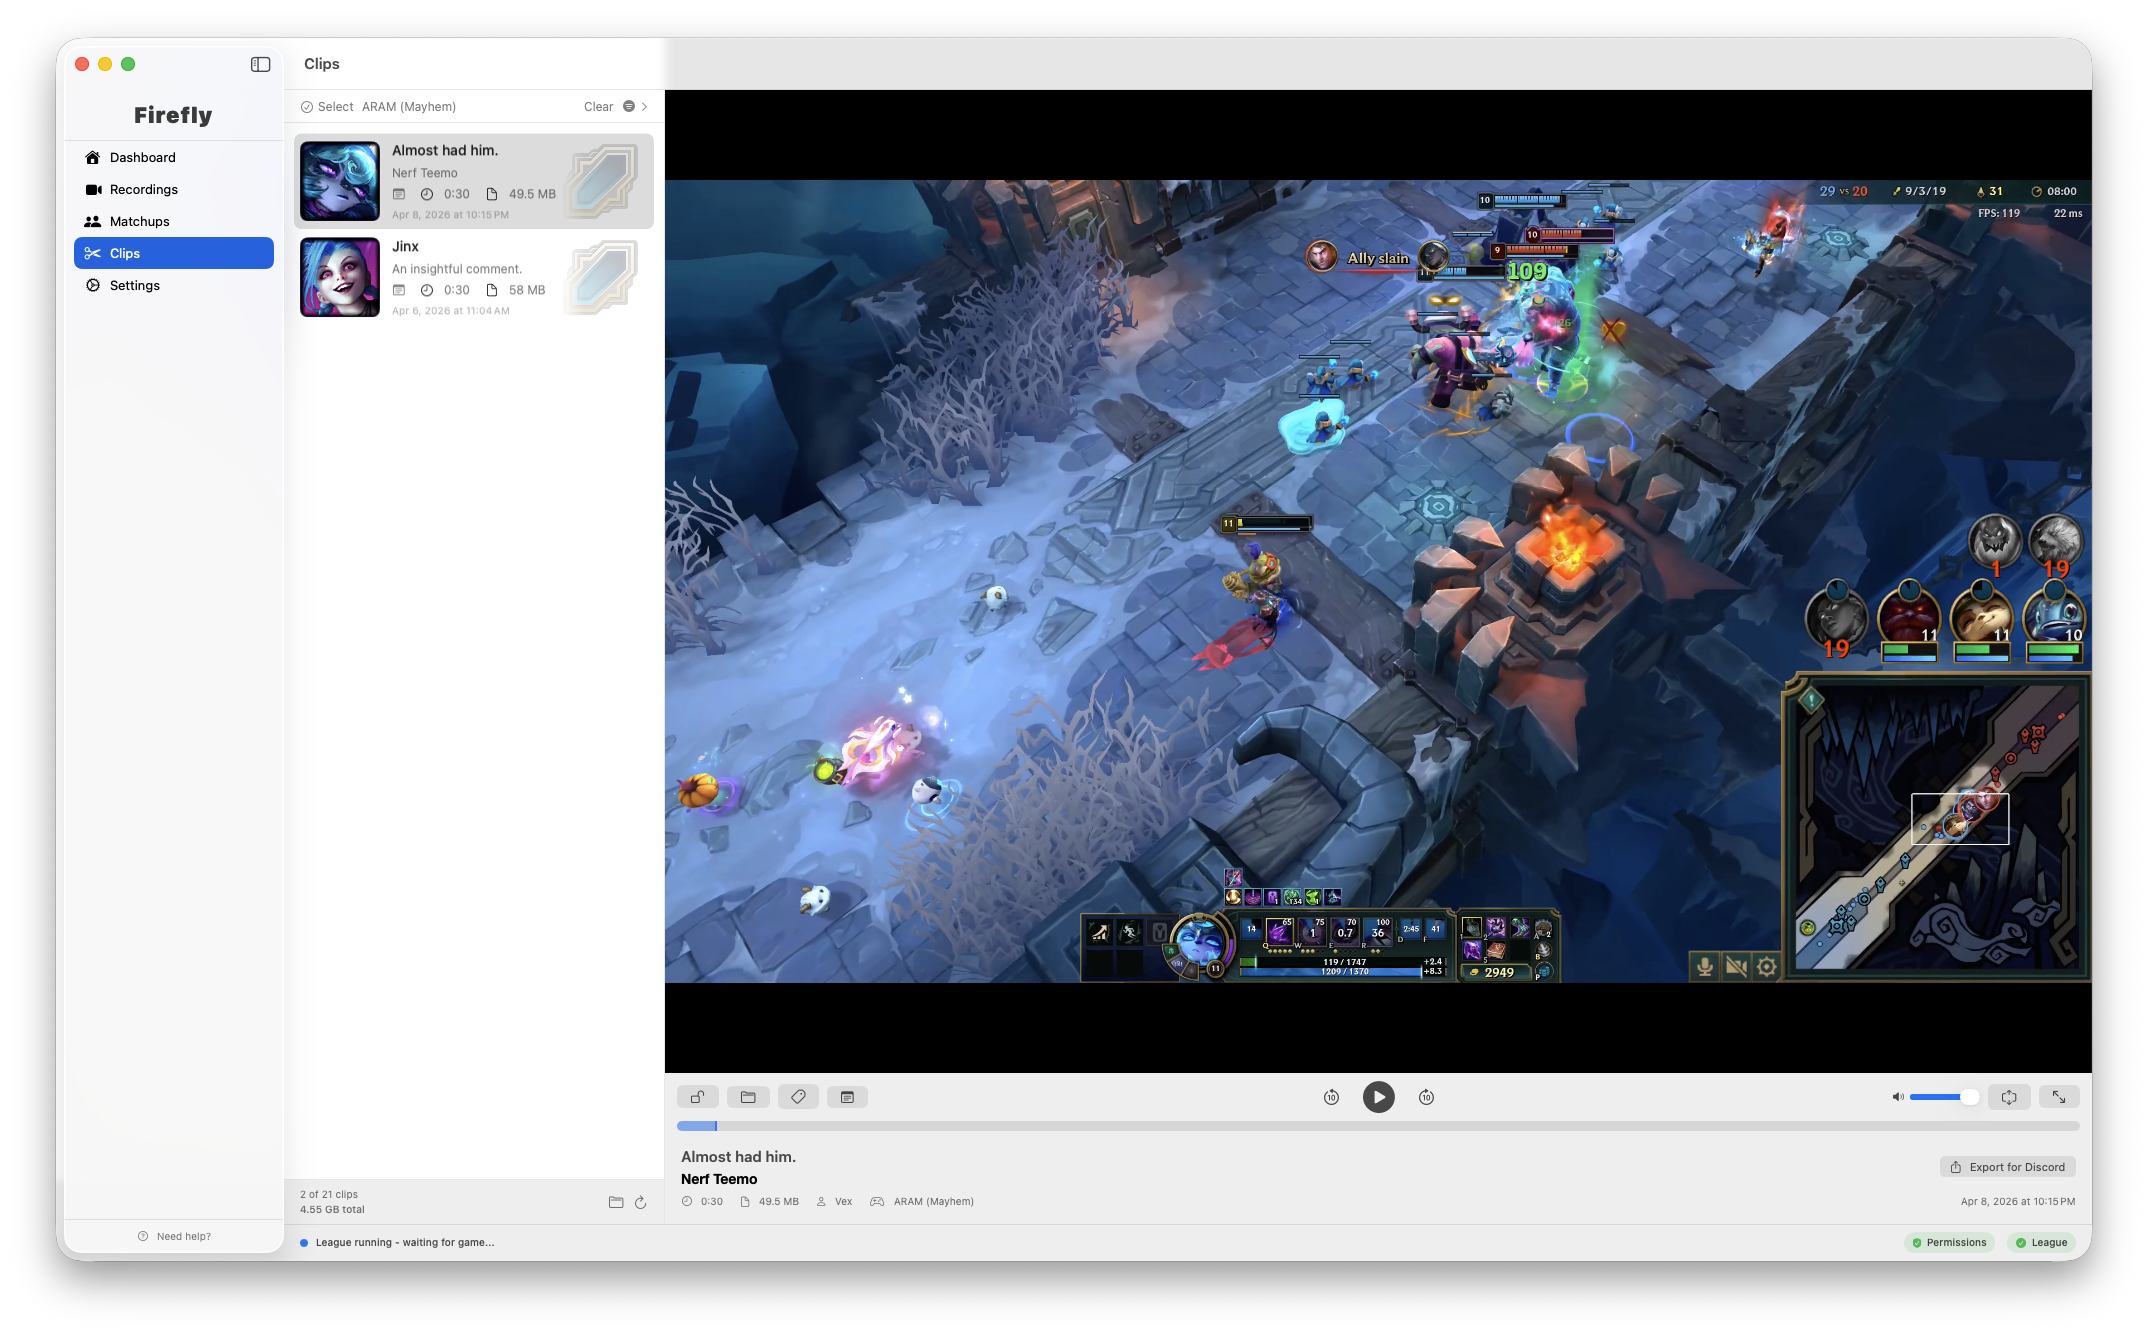Toggle the sidebar visibility icon
Screen dimensions: 2148x1335
click(x=260, y=64)
